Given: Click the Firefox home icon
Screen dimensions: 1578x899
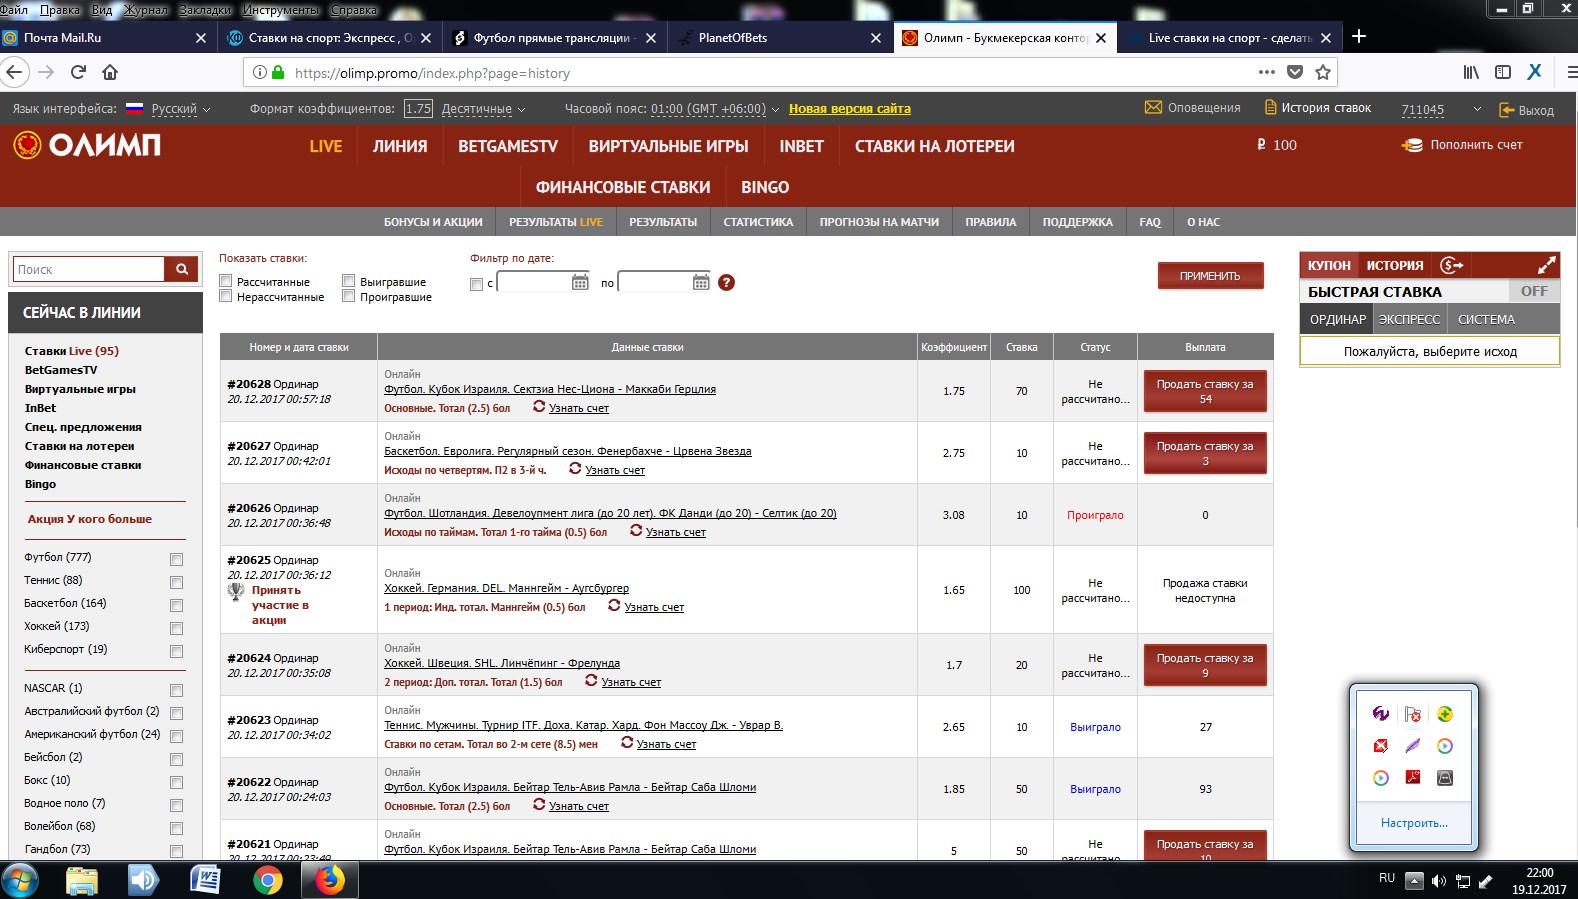Looking at the screenshot, I should [x=110, y=72].
